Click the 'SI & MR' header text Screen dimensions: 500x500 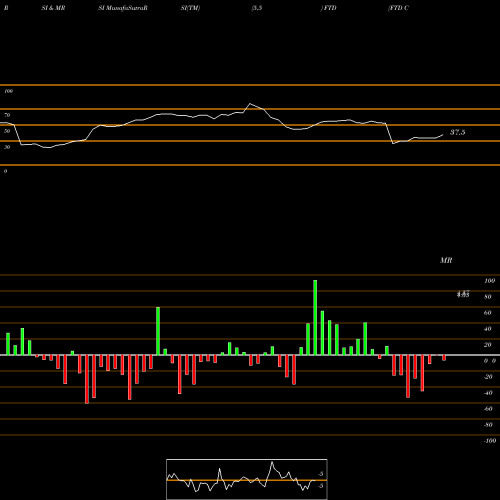(53, 8)
